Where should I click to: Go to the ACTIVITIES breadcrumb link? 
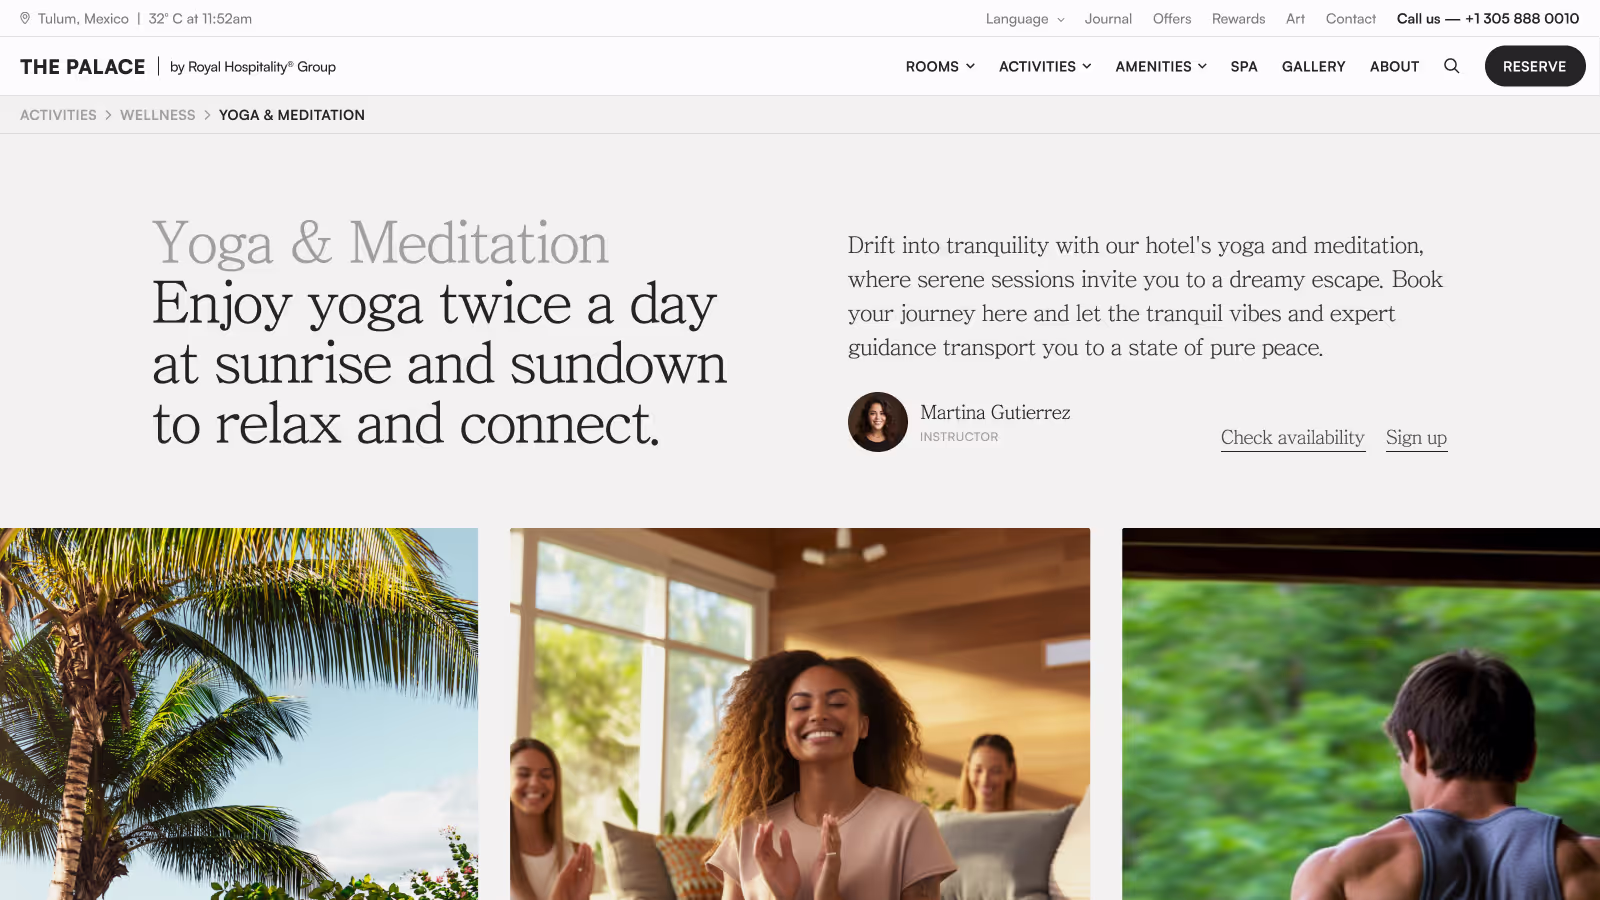58,115
